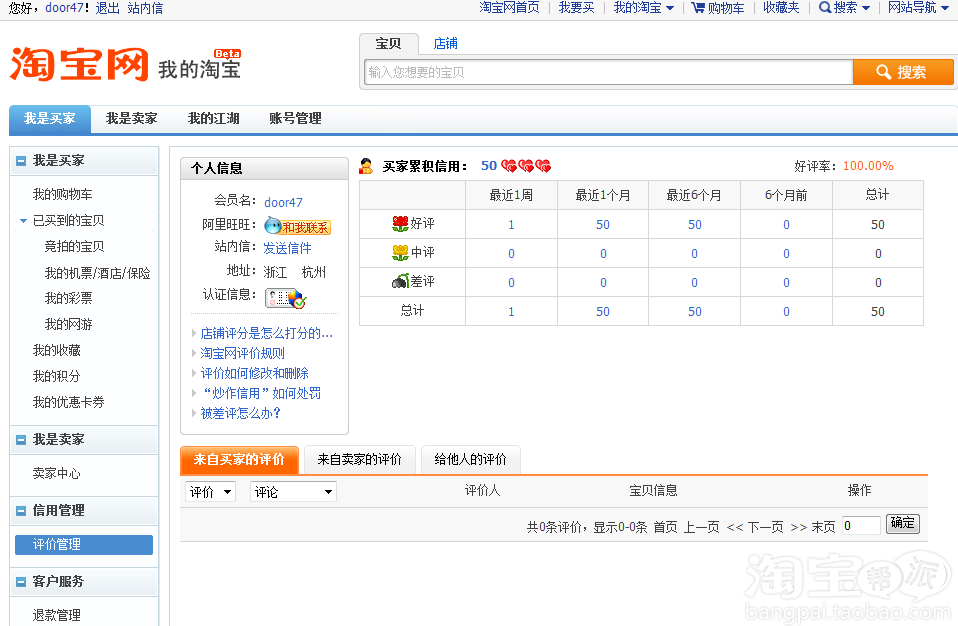Collapse the 已买到的宝贝 tree arrow
958x626 pixels.
point(23,220)
